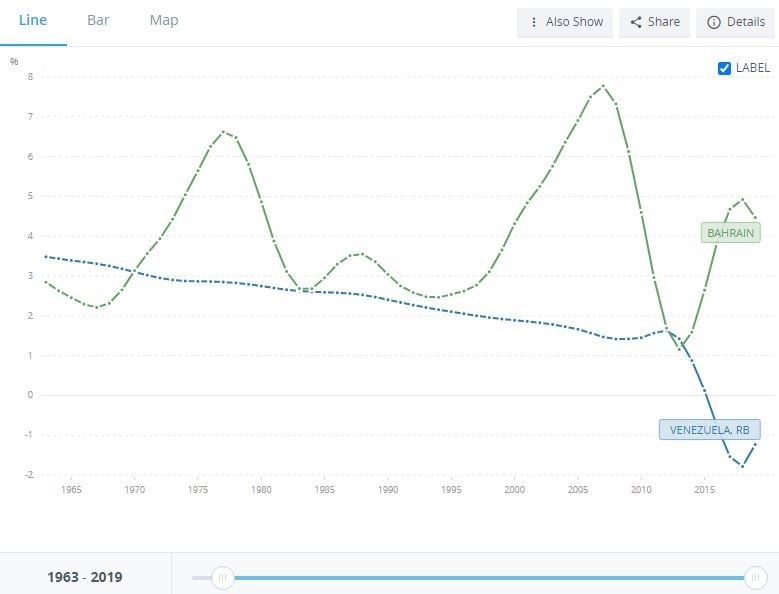Select Venezuela's first data point at 1963

click(46, 257)
